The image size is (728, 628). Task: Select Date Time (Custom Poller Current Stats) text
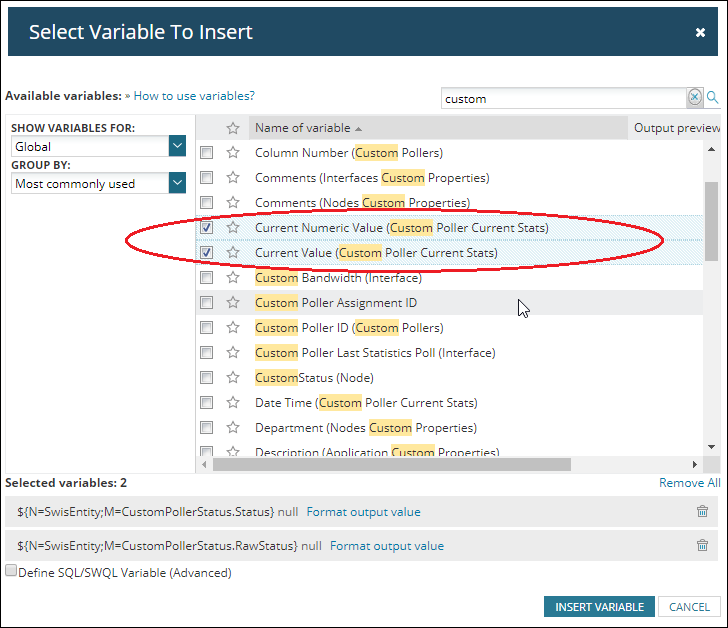click(x=366, y=402)
